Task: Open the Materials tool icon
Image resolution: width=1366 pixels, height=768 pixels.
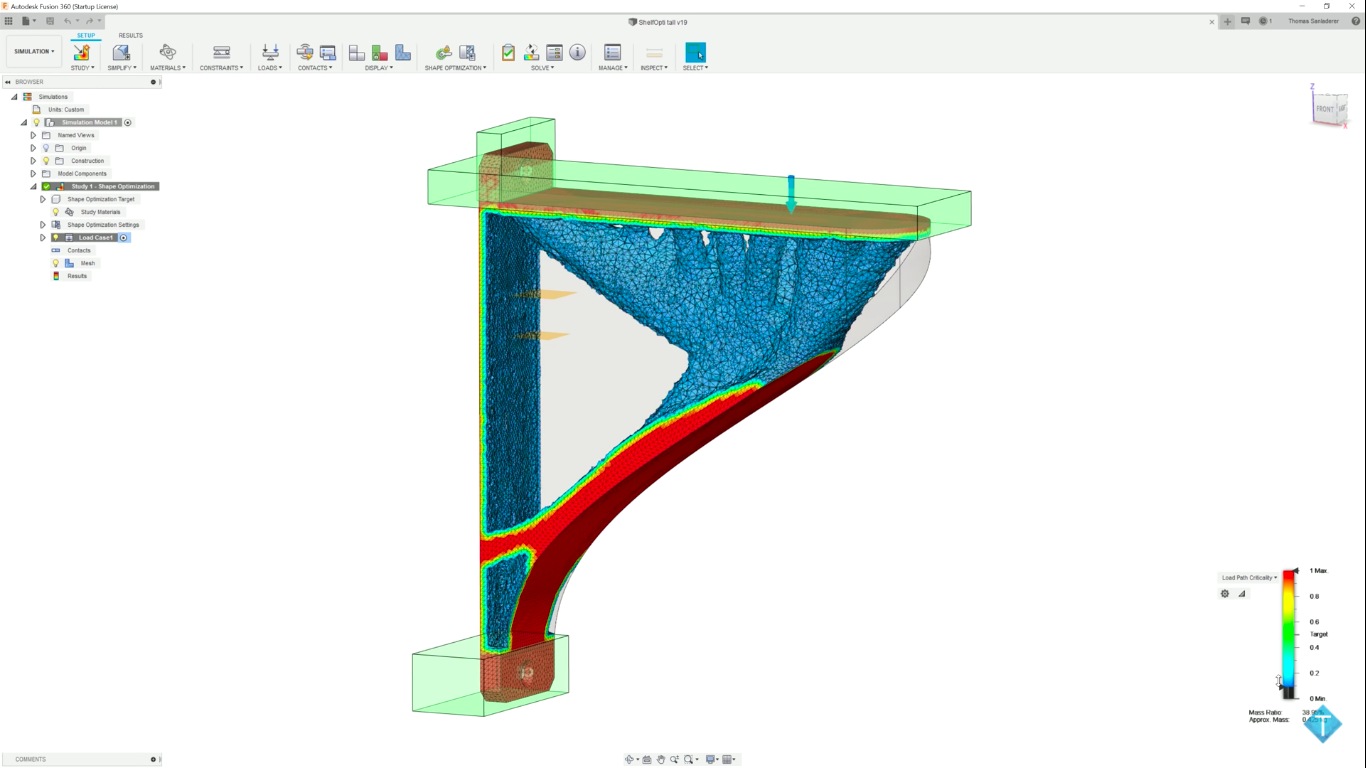Action: pyautogui.click(x=167, y=52)
